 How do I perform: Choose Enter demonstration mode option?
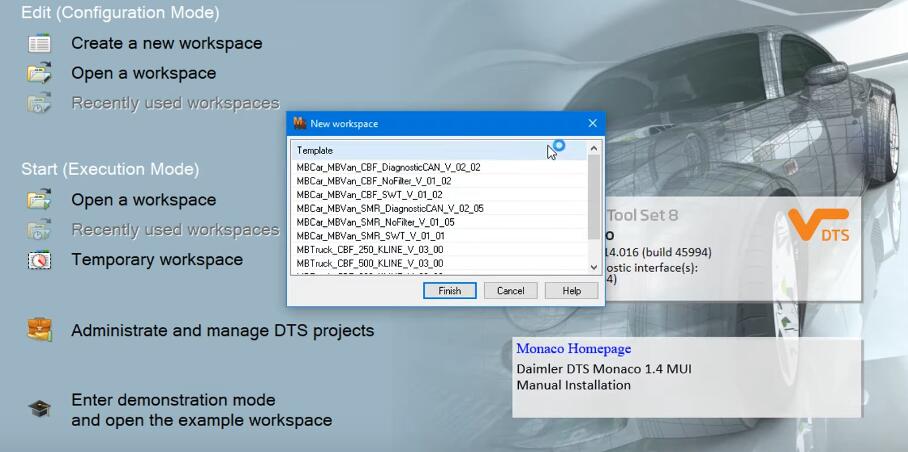click(x=202, y=410)
